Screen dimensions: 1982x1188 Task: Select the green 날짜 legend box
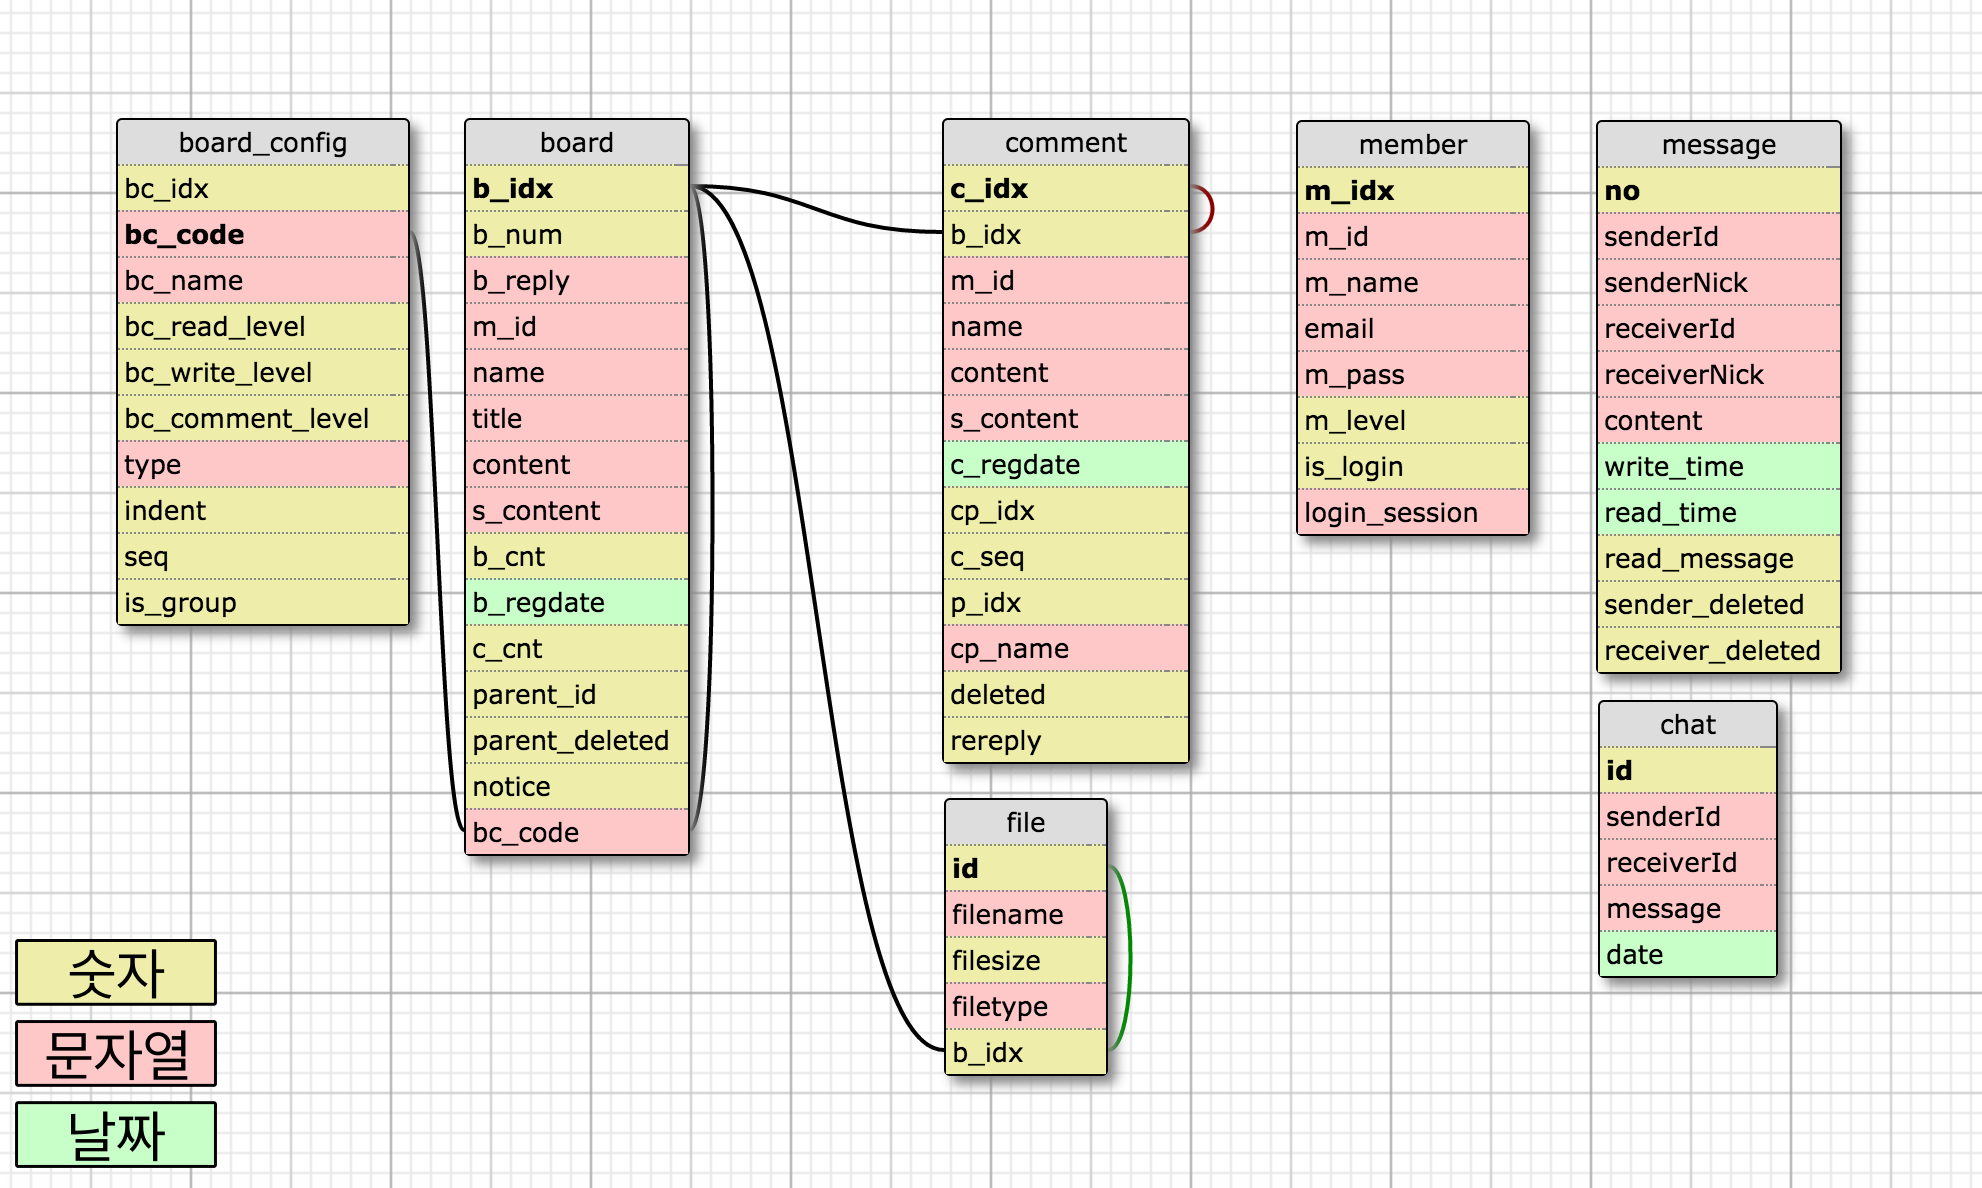pyautogui.click(x=116, y=1135)
